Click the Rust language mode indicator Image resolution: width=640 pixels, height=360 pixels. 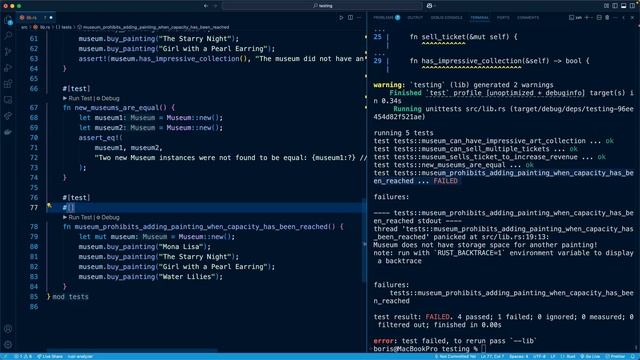click(570, 357)
